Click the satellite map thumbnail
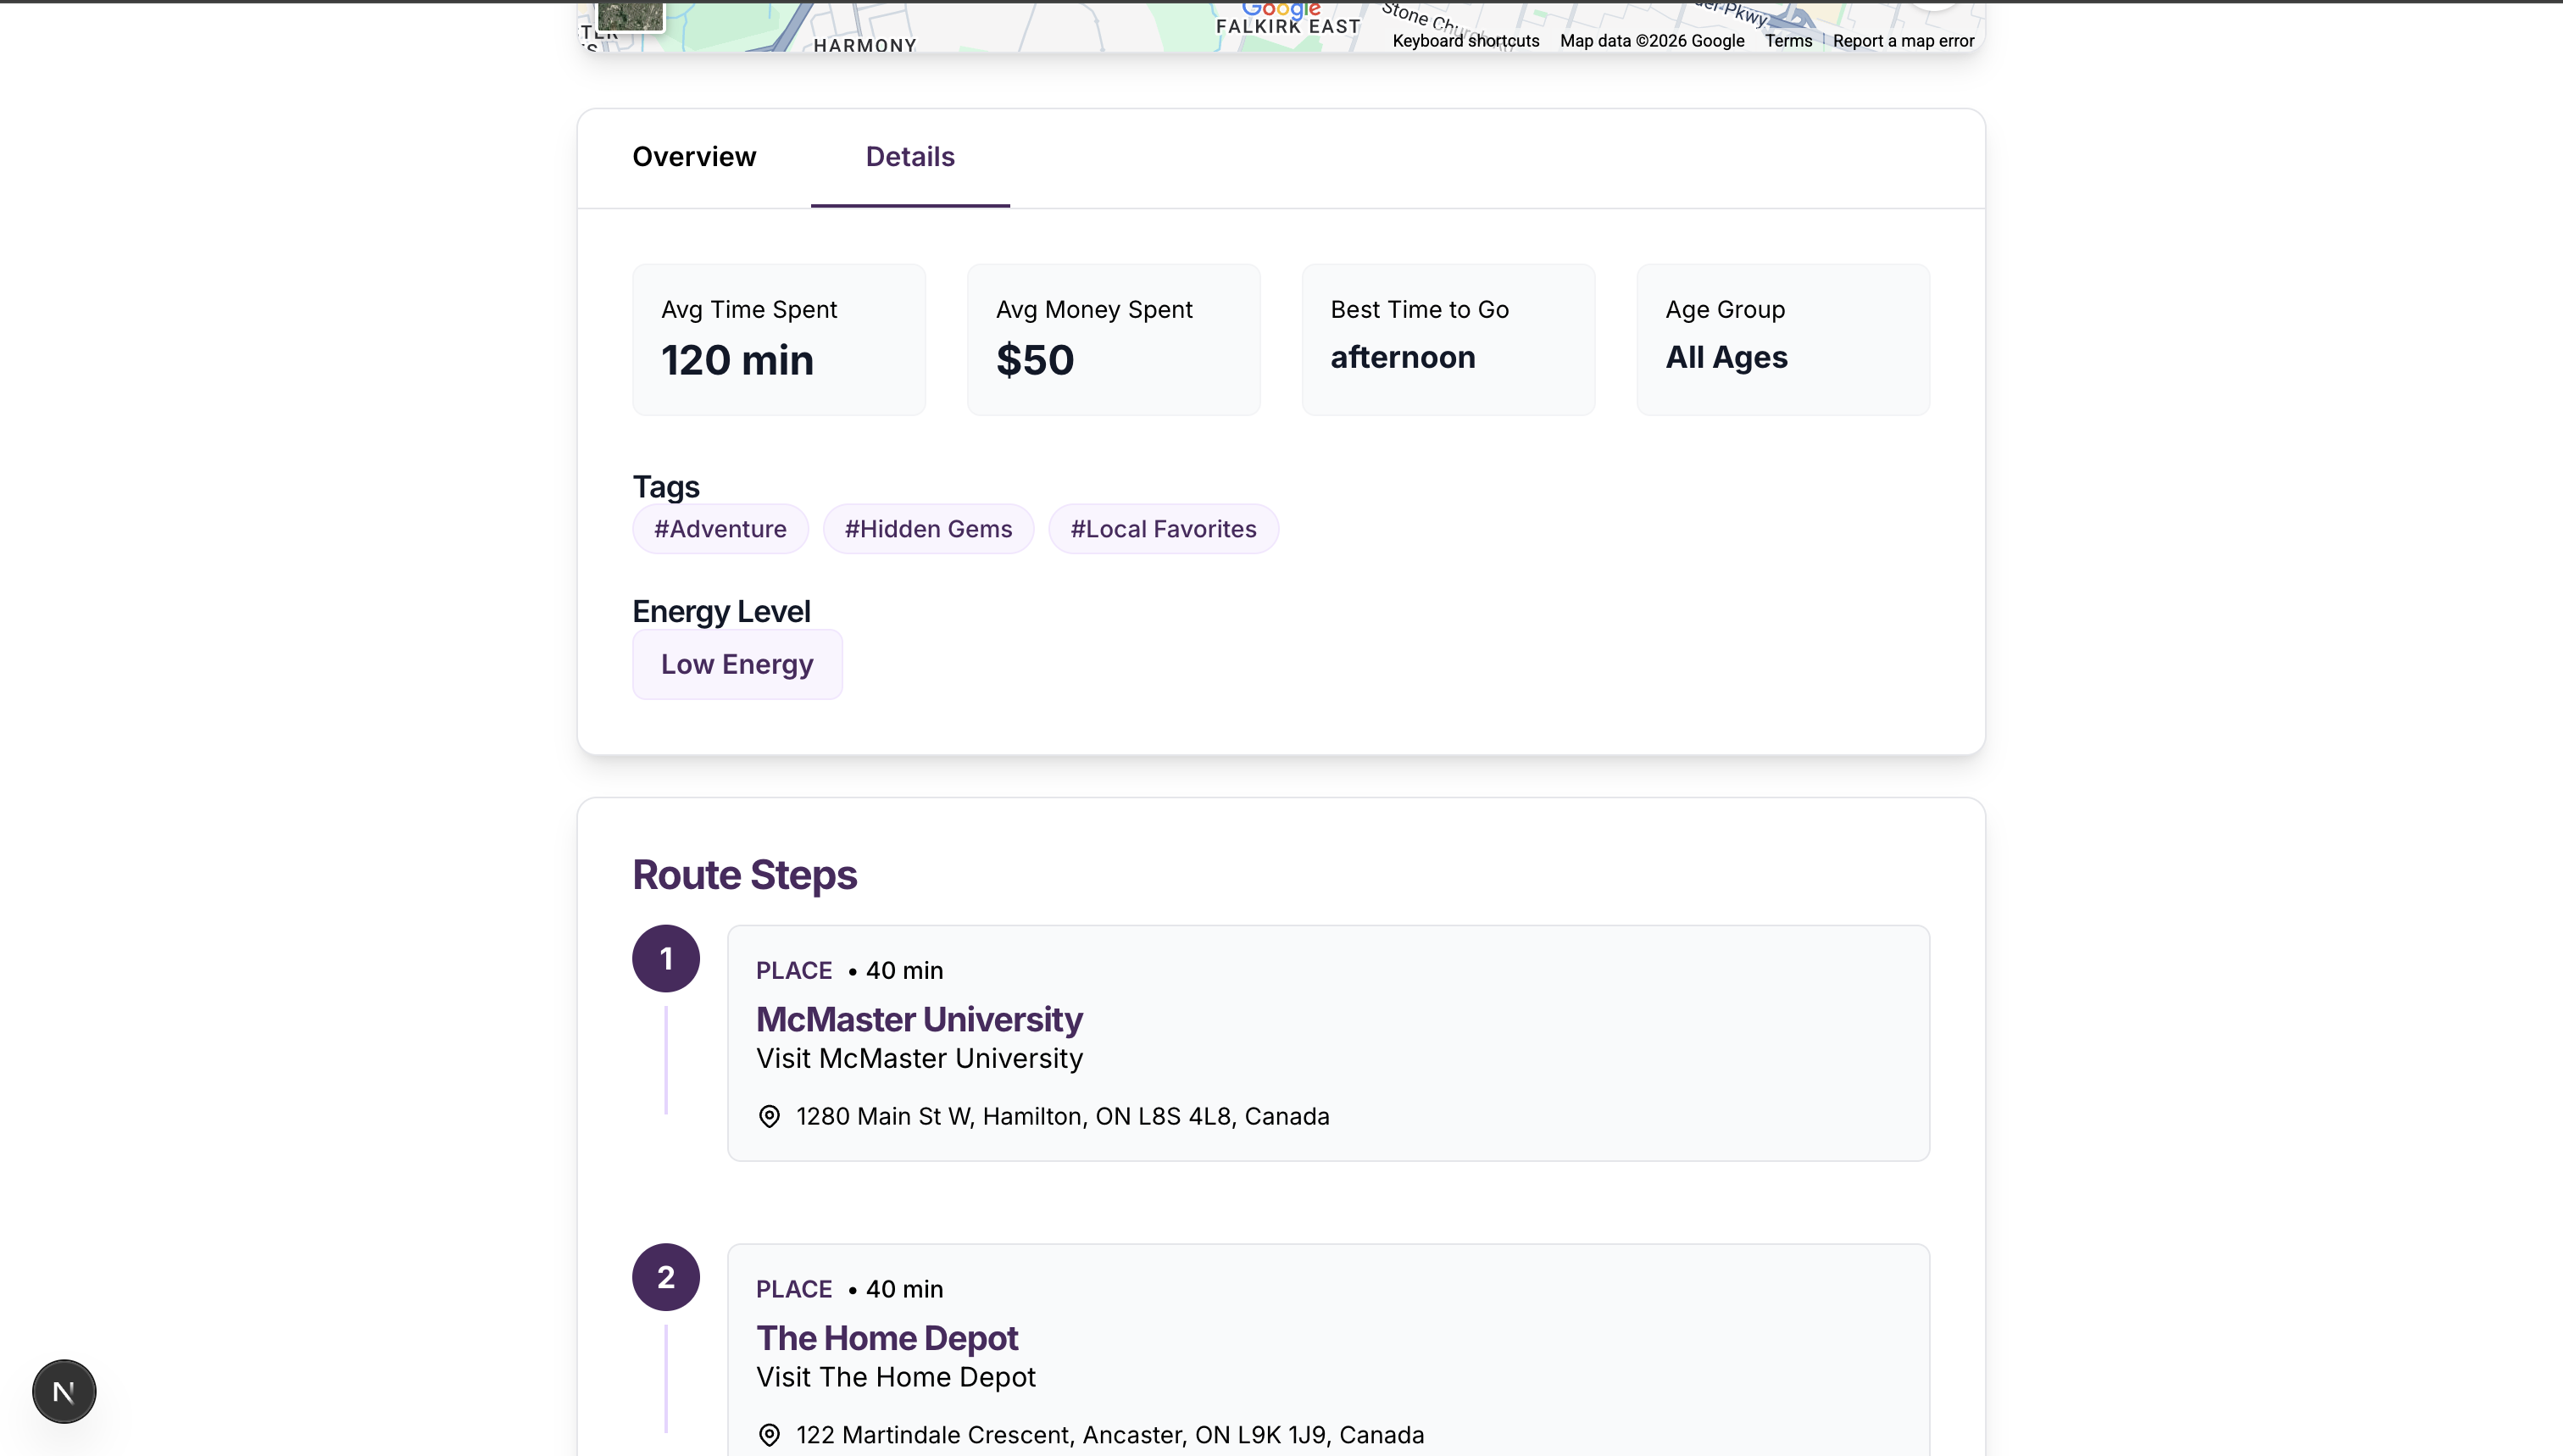Image resolution: width=2563 pixels, height=1456 pixels. tap(630, 14)
